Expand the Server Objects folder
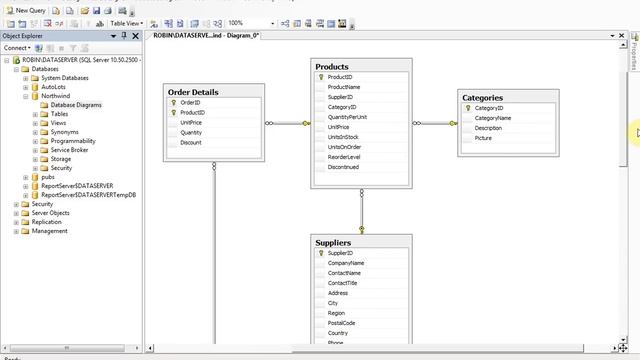The width and height of the screenshot is (640, 360). pos(16,213)
